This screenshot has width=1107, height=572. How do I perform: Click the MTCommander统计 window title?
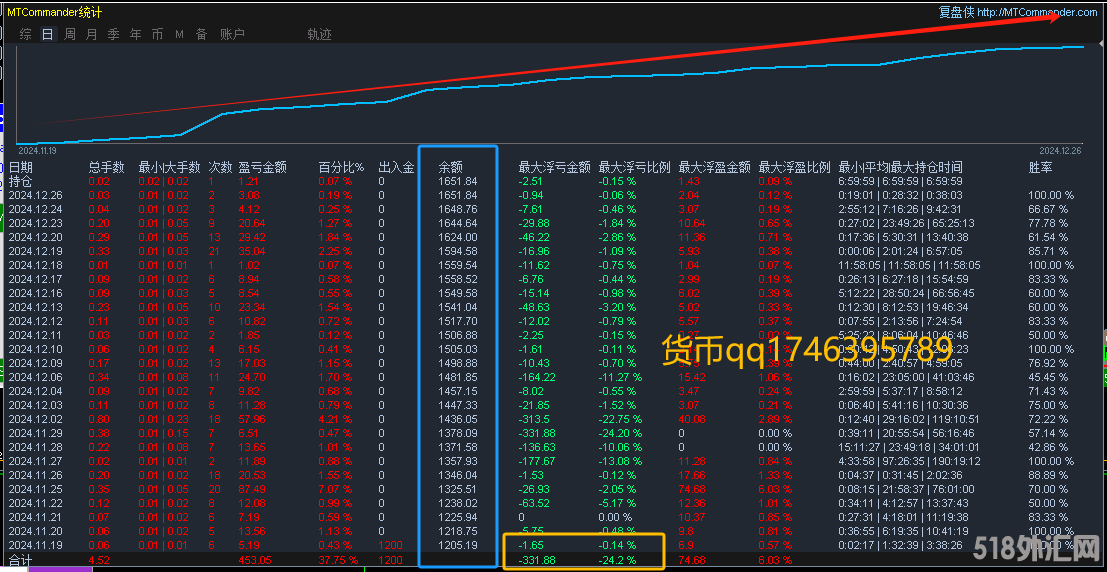pyautogui.click(x=55, y=12)
